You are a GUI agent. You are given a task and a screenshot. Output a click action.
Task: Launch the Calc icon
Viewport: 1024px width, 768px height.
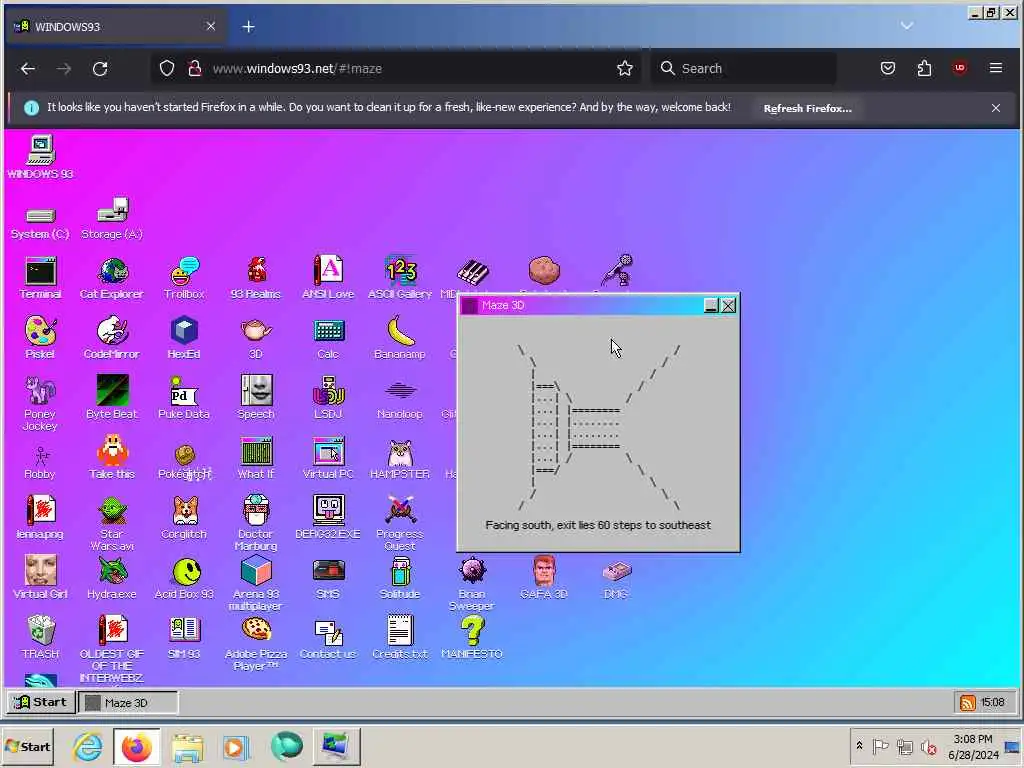[x=328, y=338]
